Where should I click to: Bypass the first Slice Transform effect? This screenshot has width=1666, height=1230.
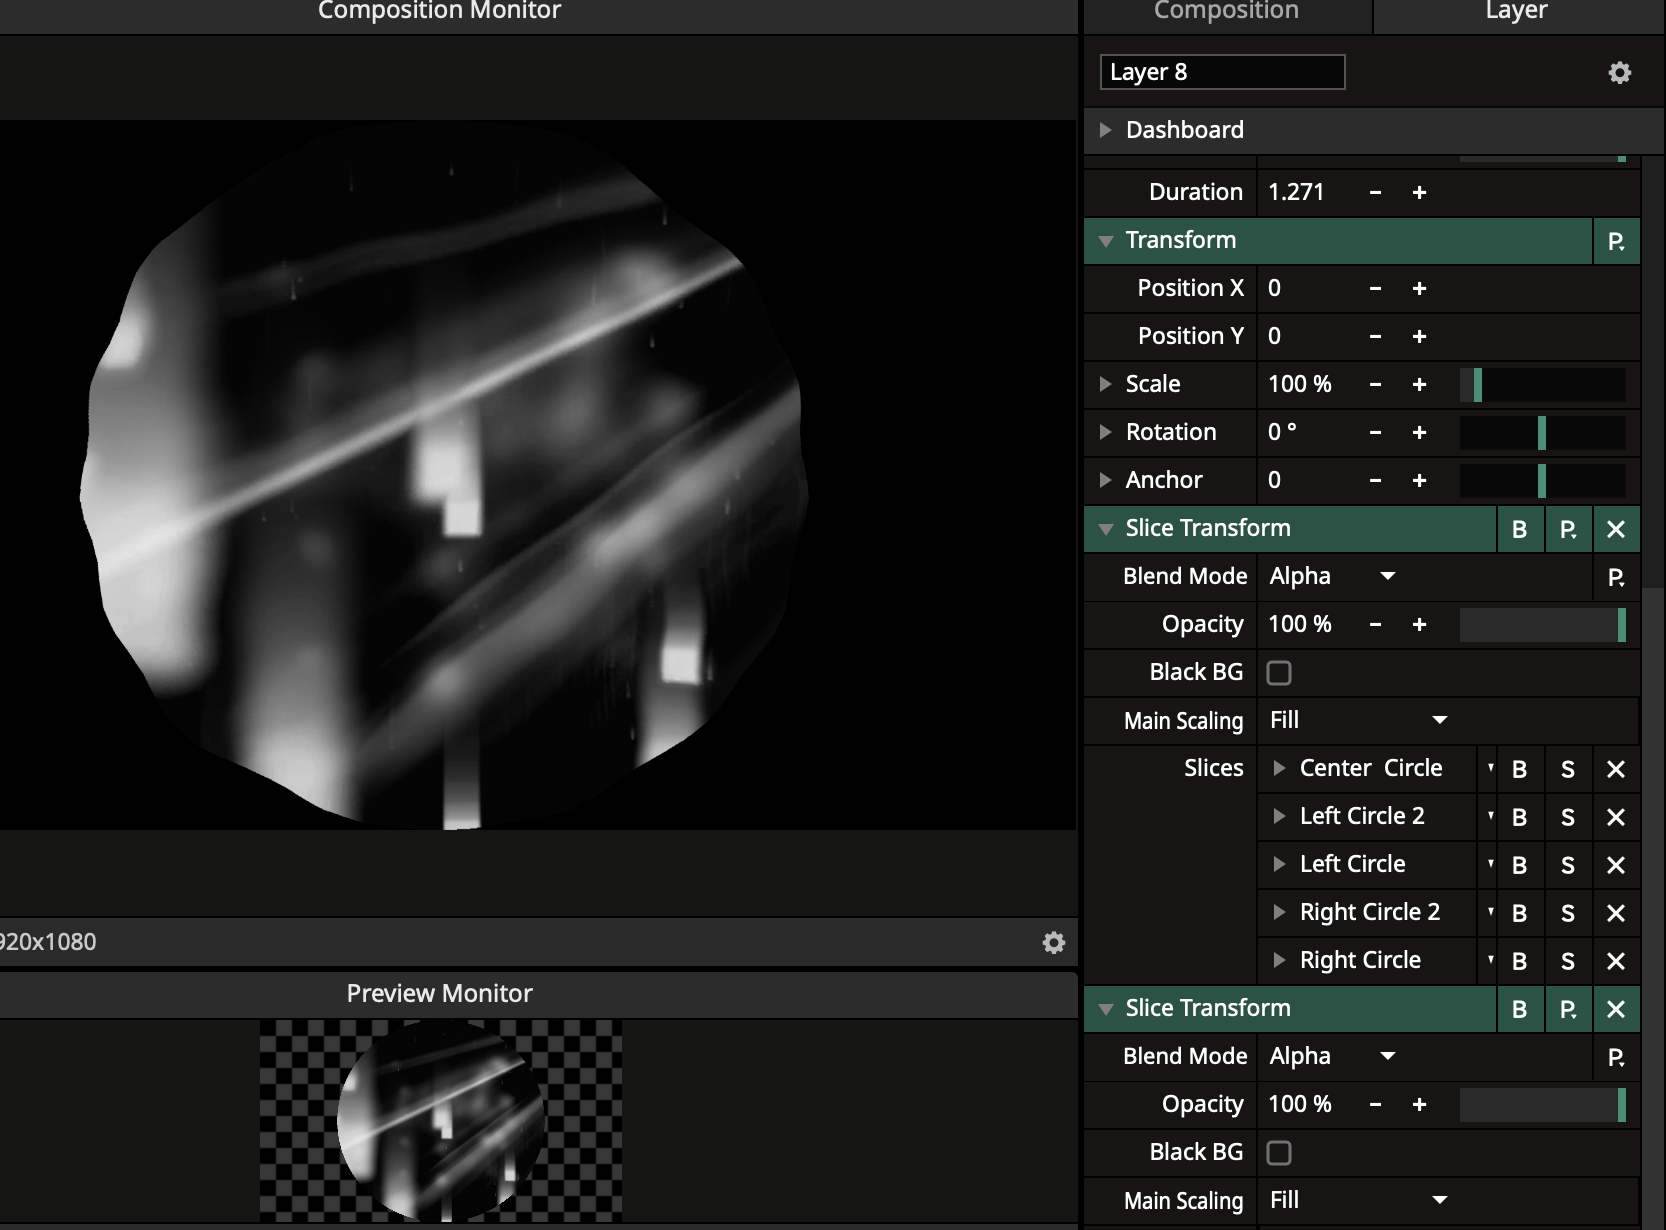click(1519, 529)
